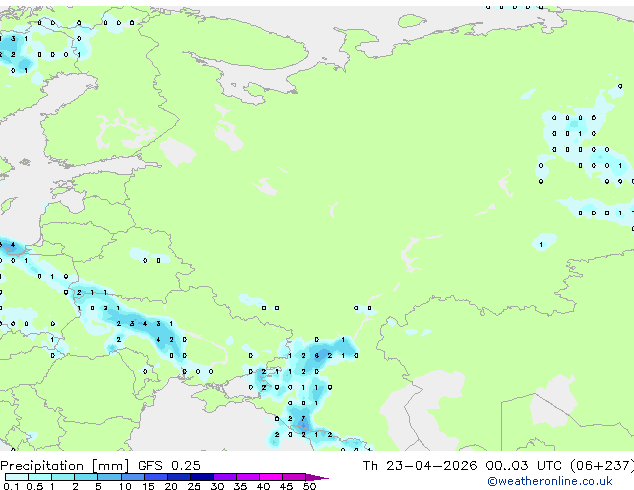Viewport: 634px width, 490px height.
Task: Select the 1–2 mm legend color segment
Action: [63, 477]
